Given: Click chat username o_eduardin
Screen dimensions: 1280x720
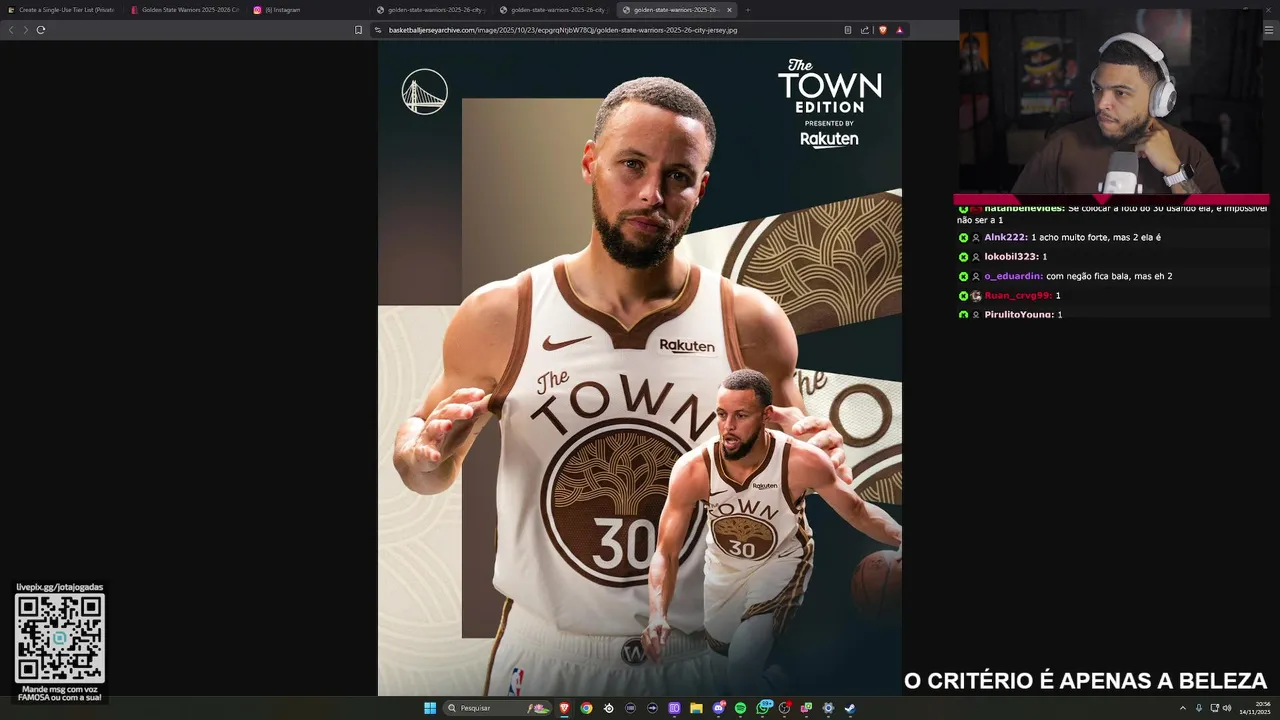Looking at the screenshot, I should (1013, 276).
